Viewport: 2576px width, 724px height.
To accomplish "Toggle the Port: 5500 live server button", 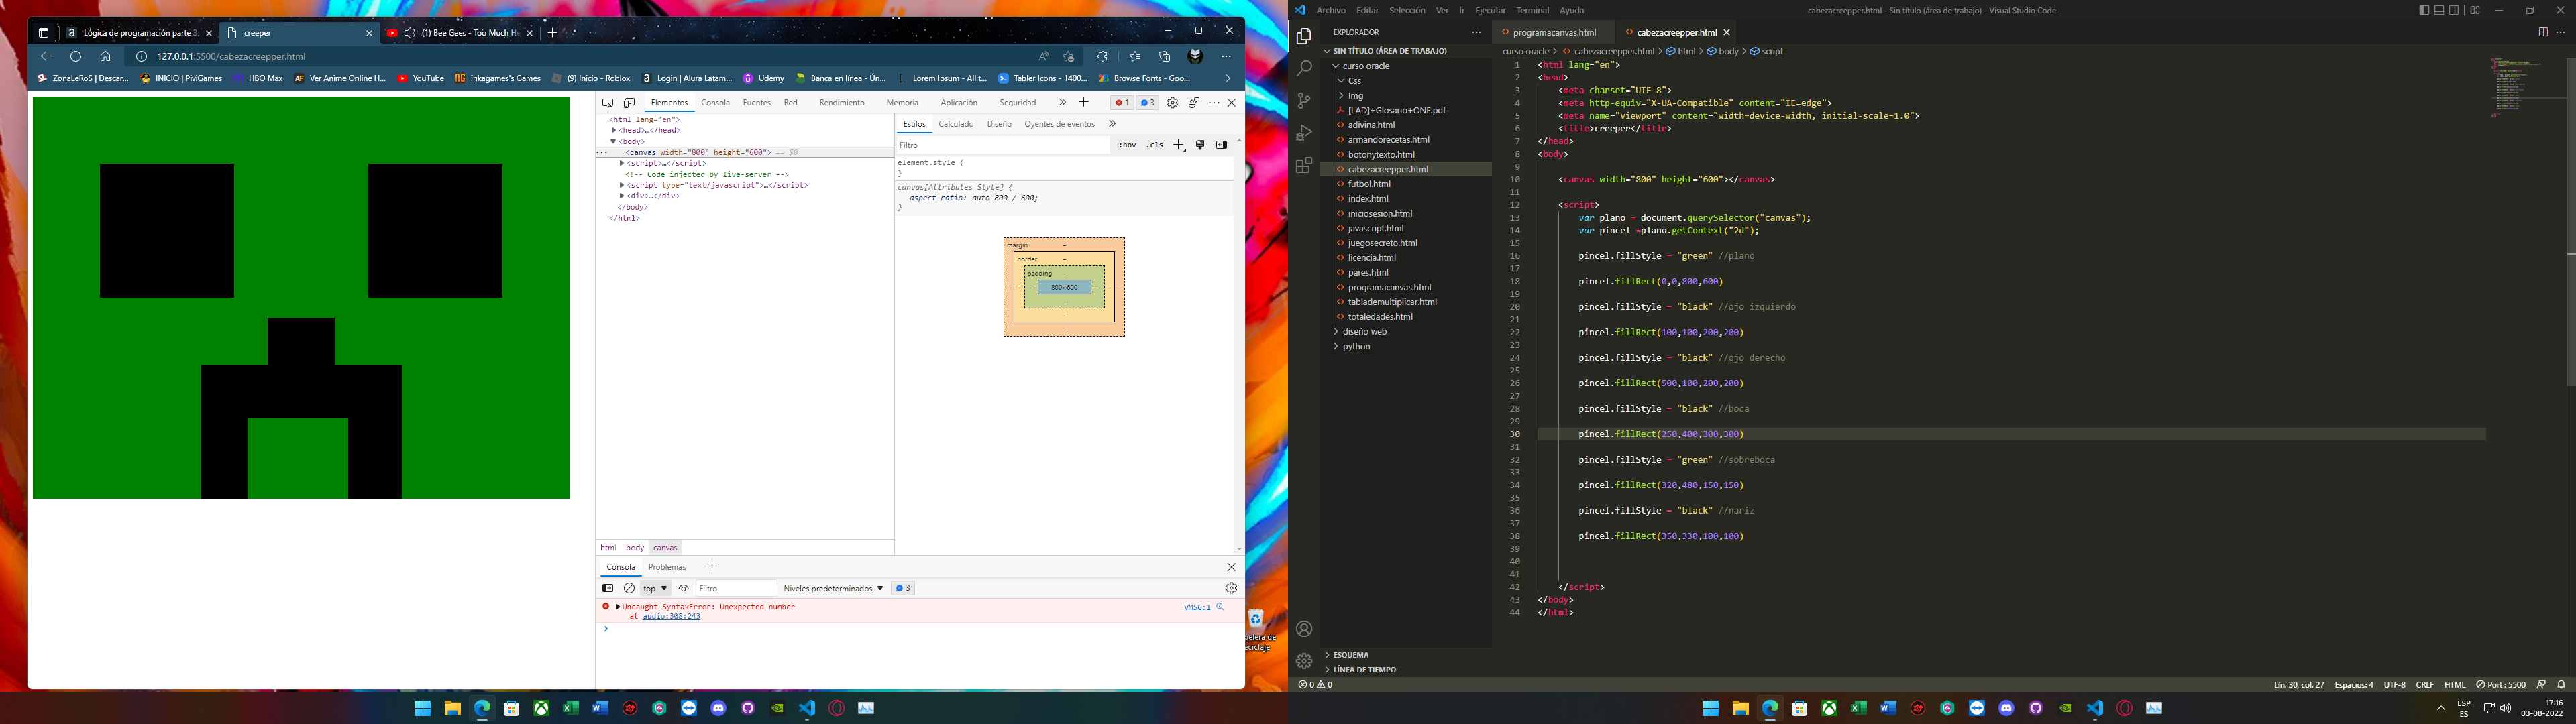I will coord(2501,685).
